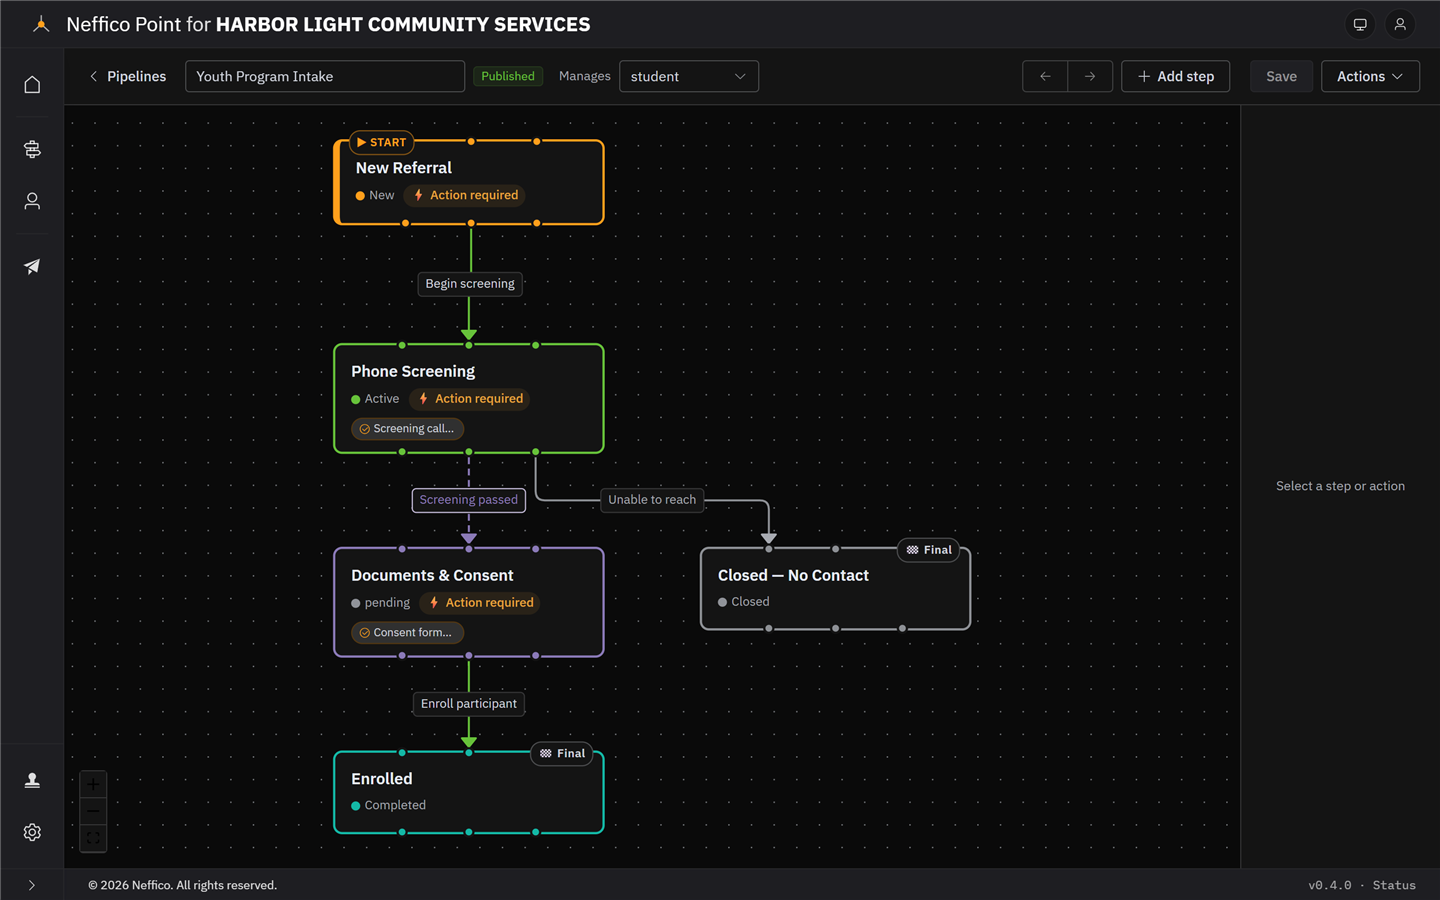The height and width of the screenshot is (900, 1440).
Task: Click the Closed status label
Action: coord(744,602)
